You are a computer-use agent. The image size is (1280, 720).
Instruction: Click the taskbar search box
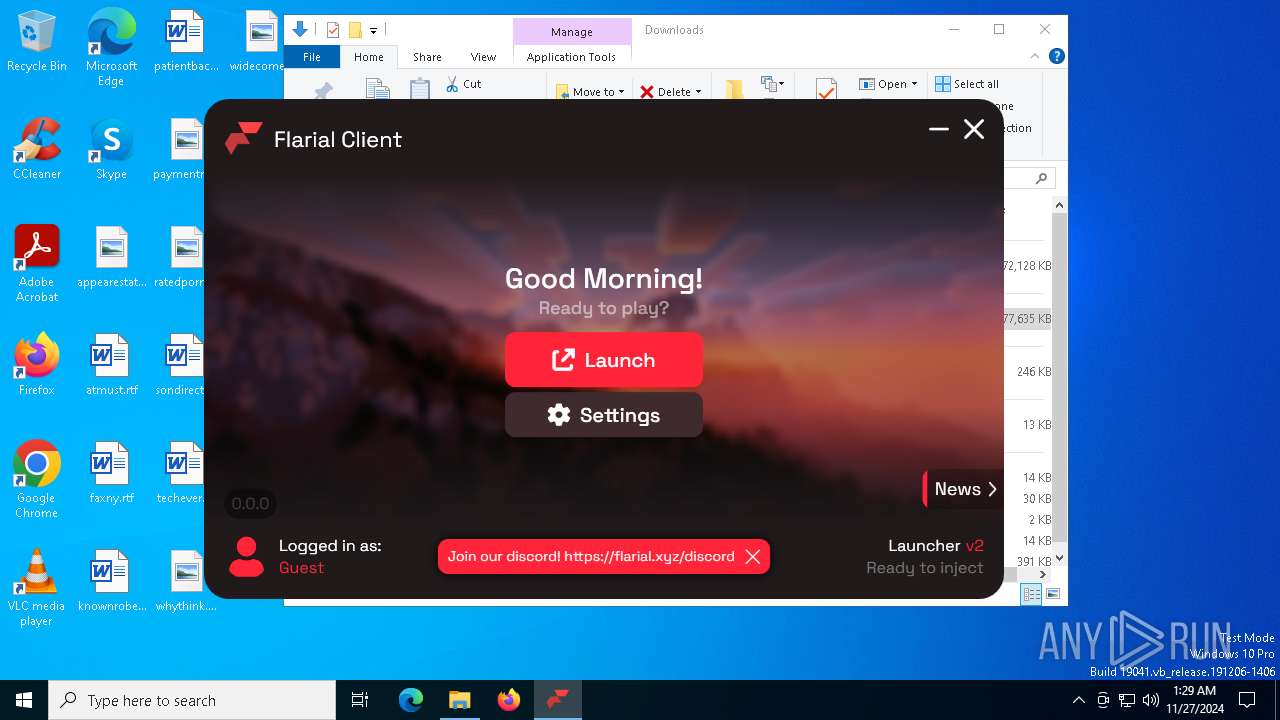192,700
